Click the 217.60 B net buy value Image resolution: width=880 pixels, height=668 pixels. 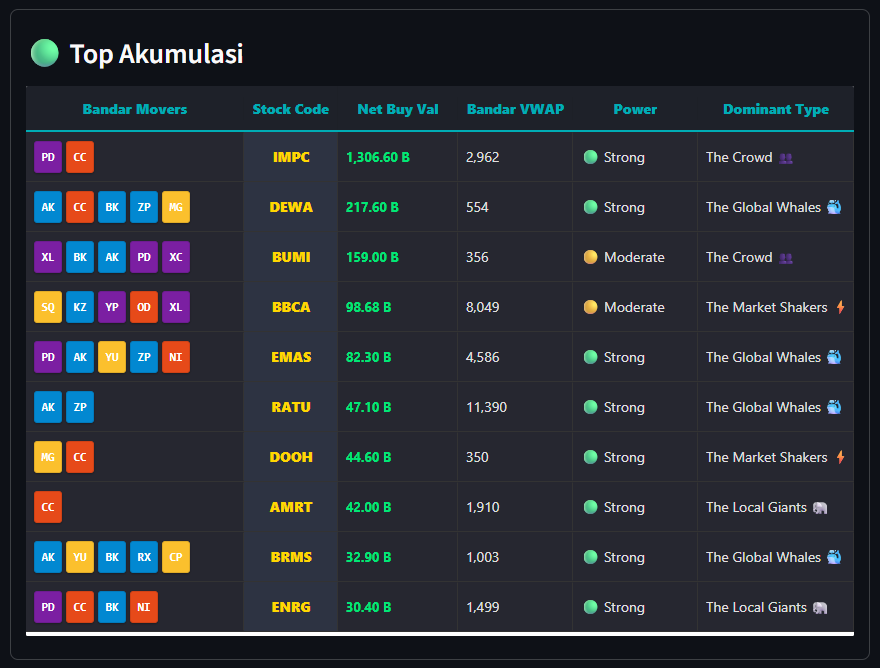tap(372, 207)
